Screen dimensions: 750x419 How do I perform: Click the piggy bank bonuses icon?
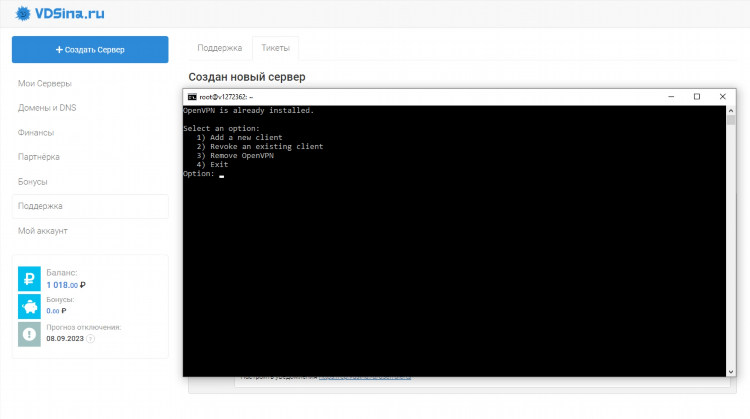click(29, 307)
